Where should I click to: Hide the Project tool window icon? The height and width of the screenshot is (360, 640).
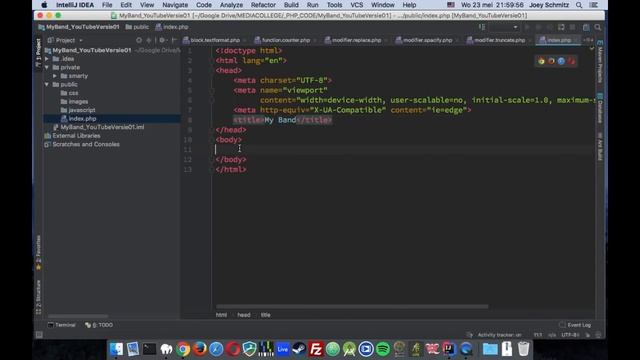(x=174, y=40)
